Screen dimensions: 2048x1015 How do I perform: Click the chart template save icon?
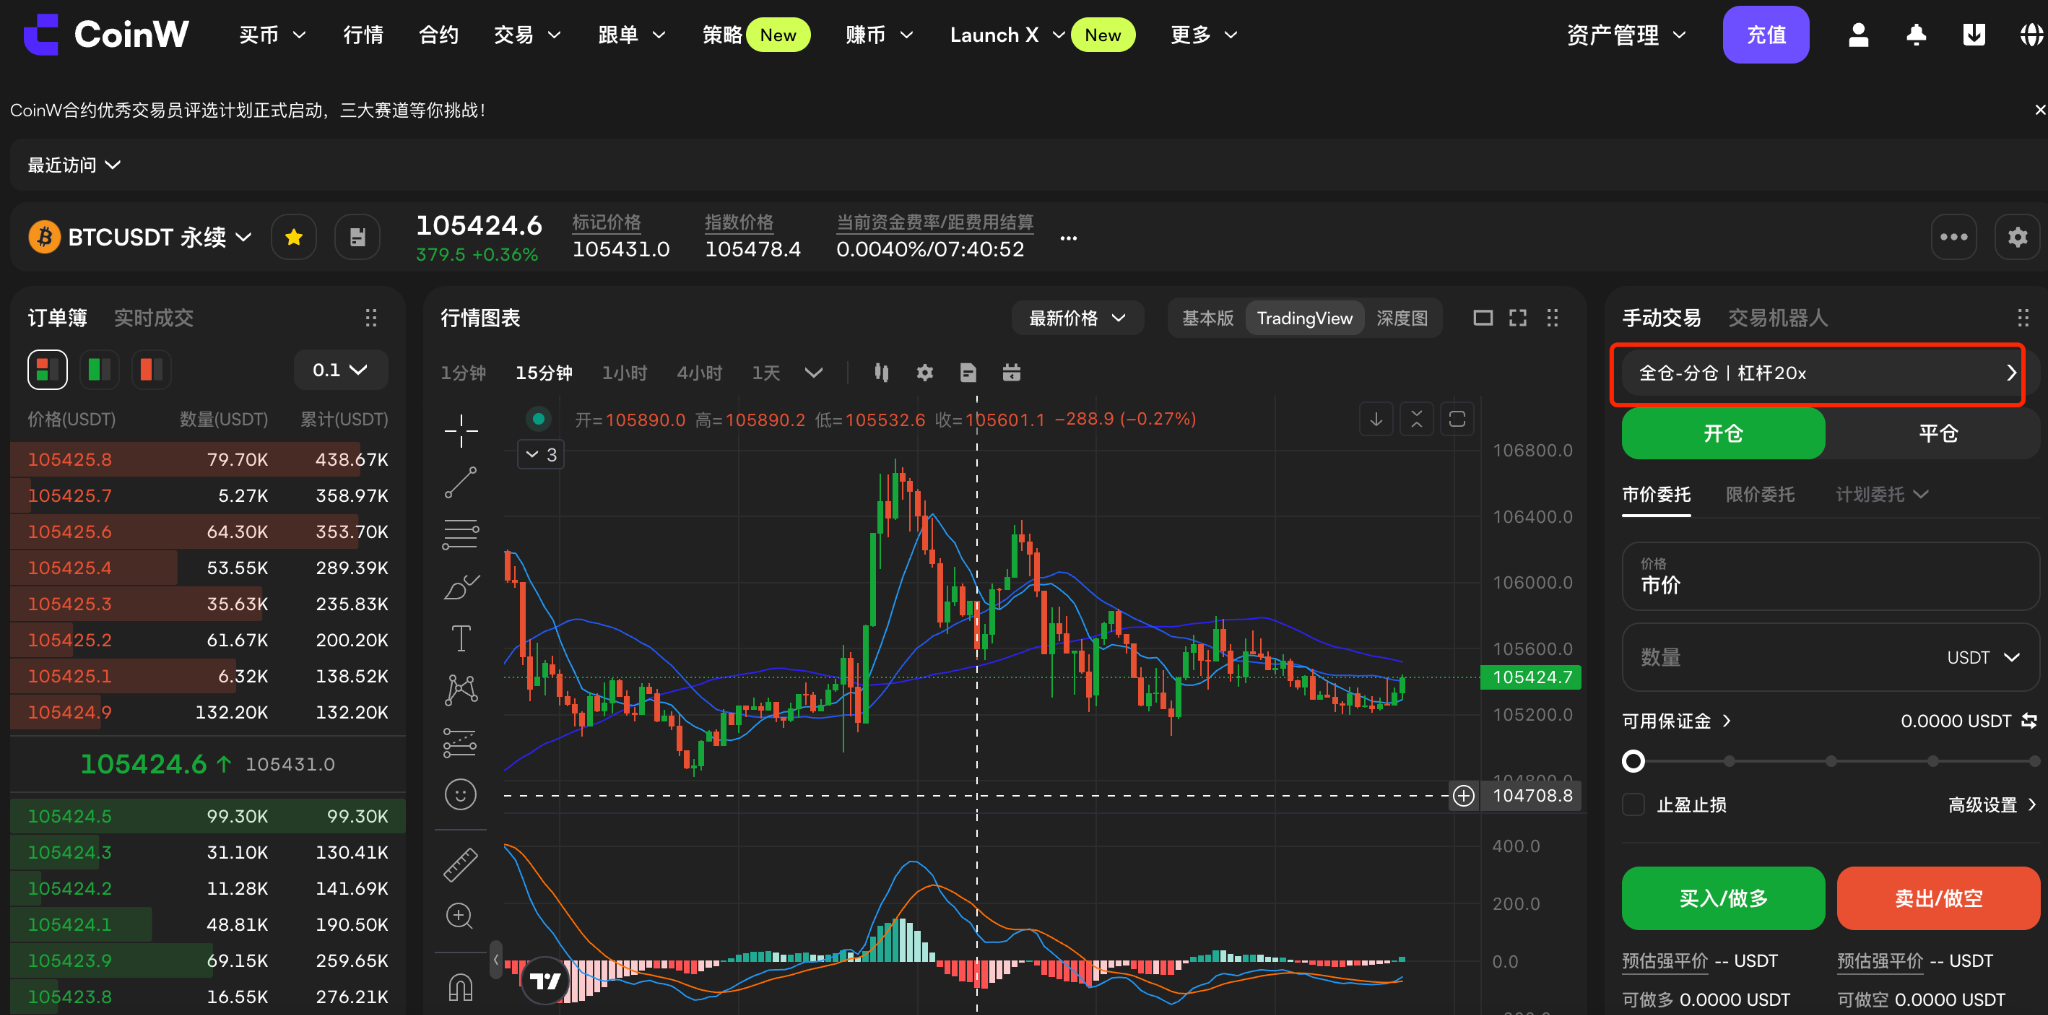(968, 373)
